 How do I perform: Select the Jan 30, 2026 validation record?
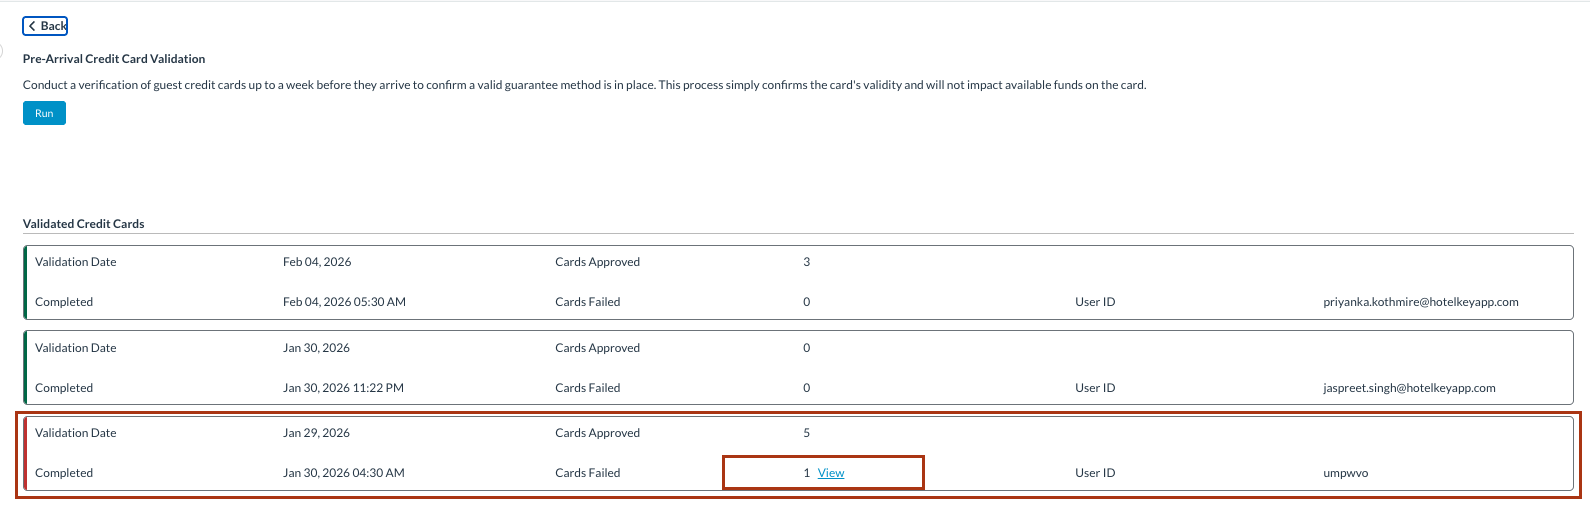[316, 348]
